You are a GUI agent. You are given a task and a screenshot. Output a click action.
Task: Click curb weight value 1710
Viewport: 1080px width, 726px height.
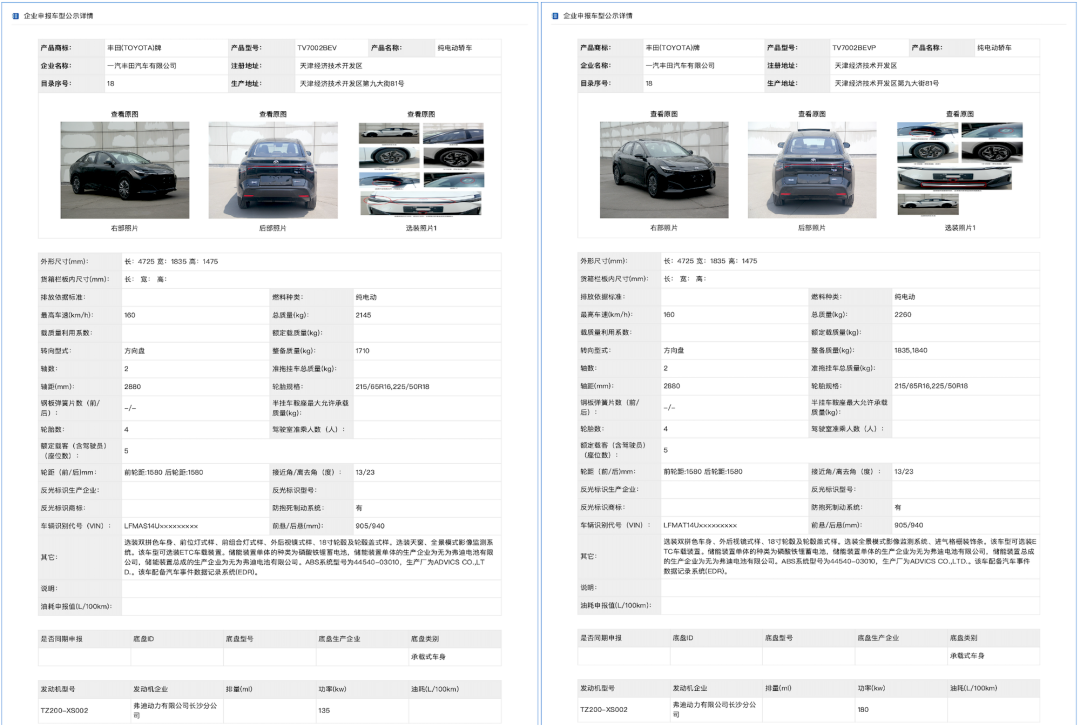(x=362, y=351)
